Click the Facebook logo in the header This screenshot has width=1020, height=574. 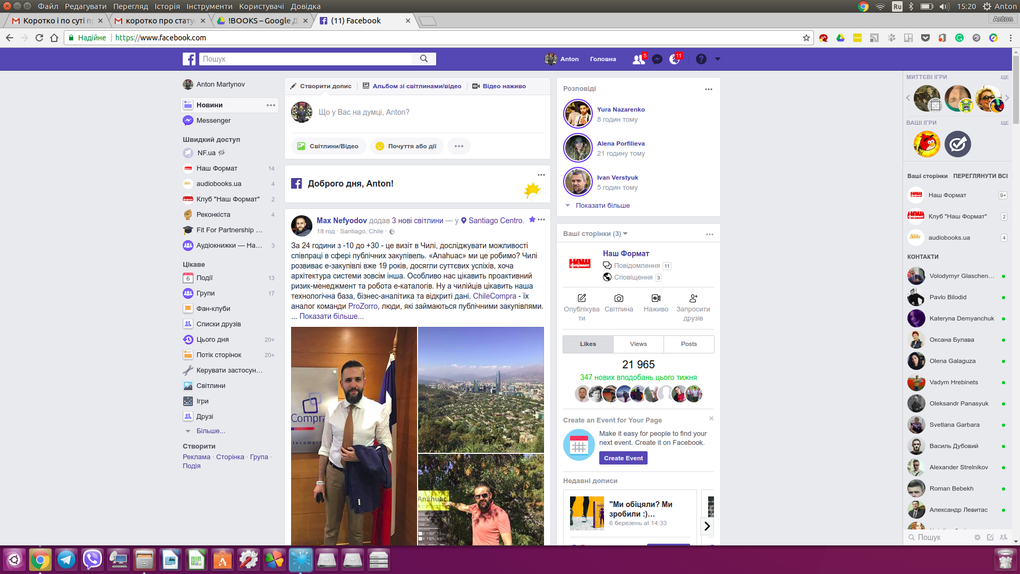pyautogui.click(x=189, y=59)
